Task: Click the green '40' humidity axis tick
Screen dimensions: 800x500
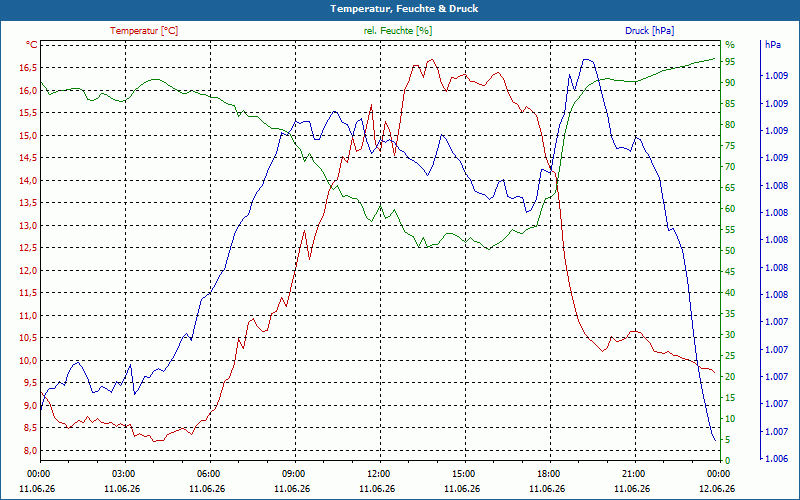Action: (730, 292)
